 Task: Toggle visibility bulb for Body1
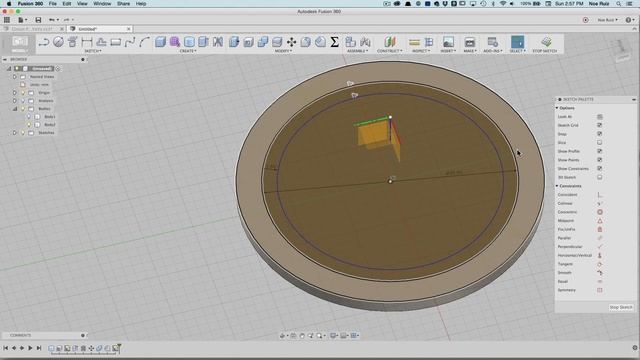pos(29,117)
